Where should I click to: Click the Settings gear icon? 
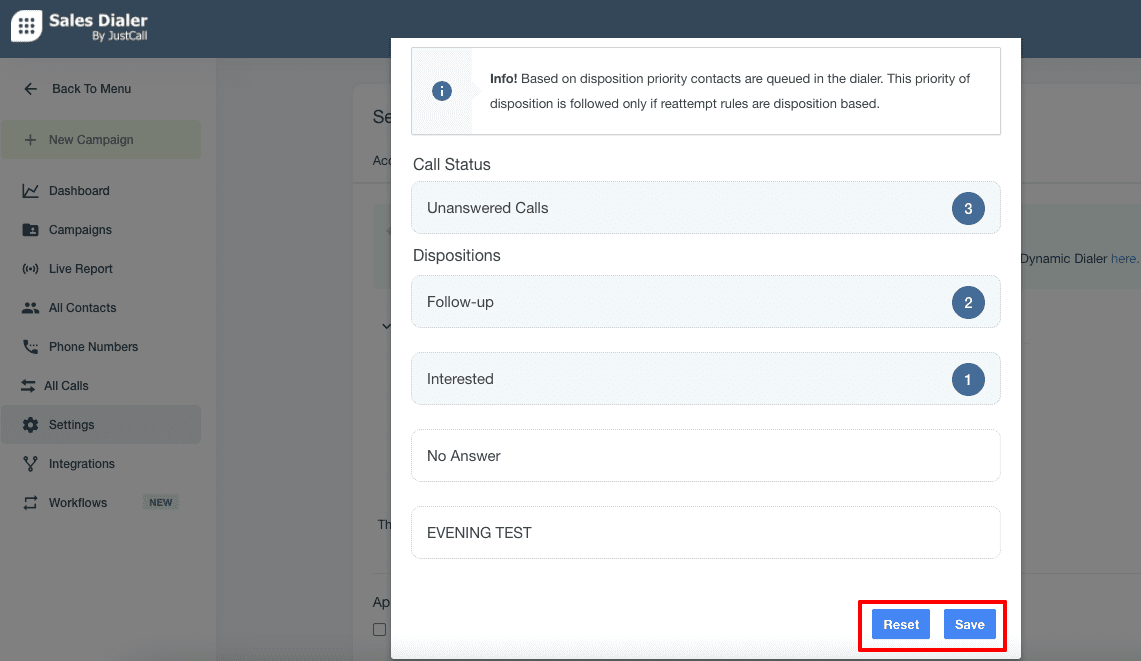point(30,424)
